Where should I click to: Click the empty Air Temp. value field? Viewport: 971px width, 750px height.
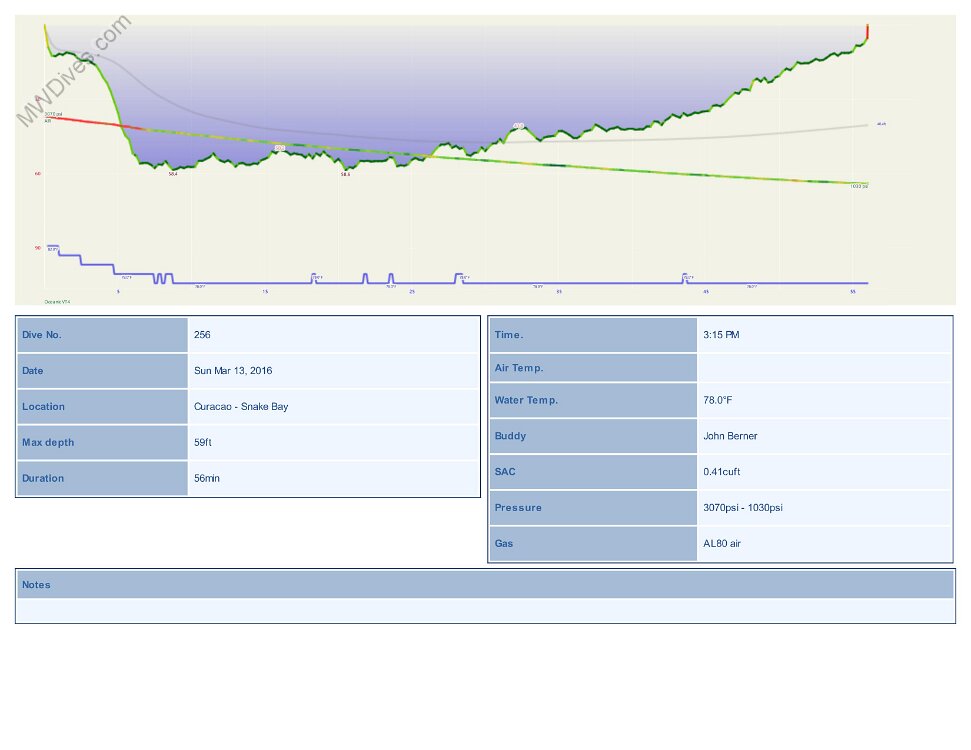[x=823, y=368]
